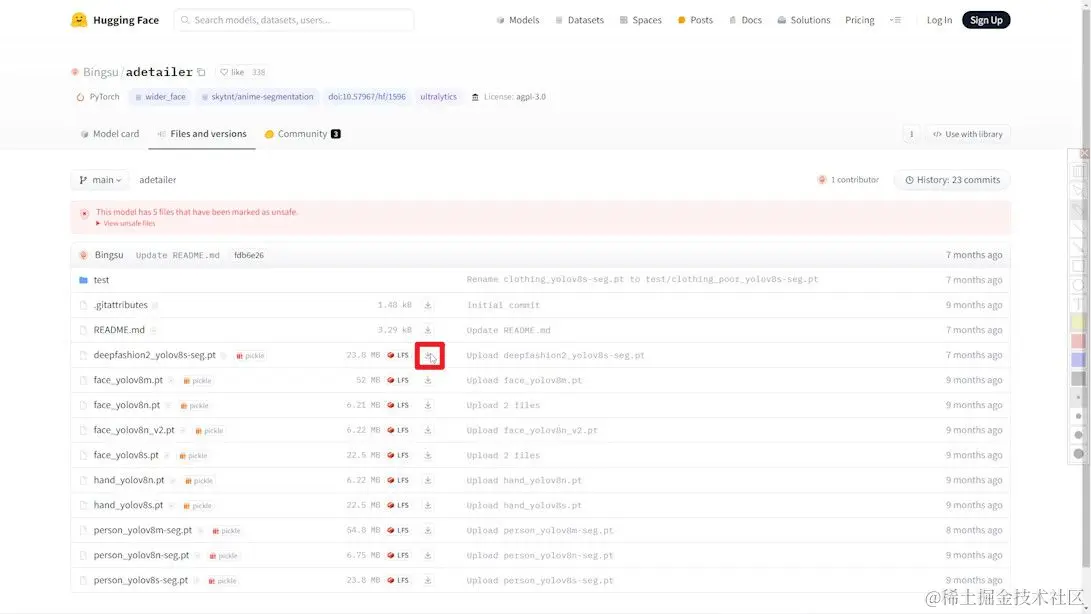Select rectangle tool in annotation toolbar

(1078, 266)
